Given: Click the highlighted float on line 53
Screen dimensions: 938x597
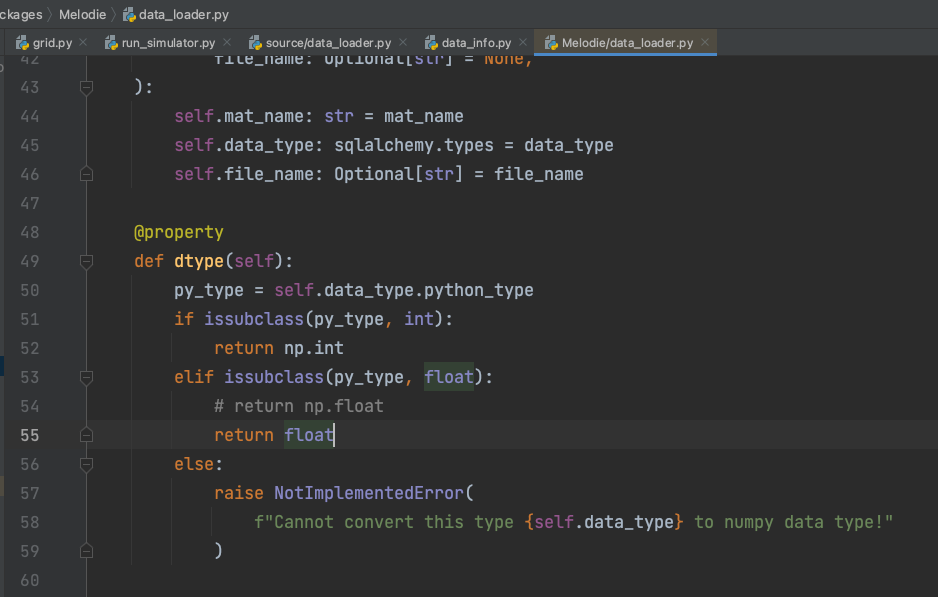Looking at the screenshot, I should click(449, 377).
